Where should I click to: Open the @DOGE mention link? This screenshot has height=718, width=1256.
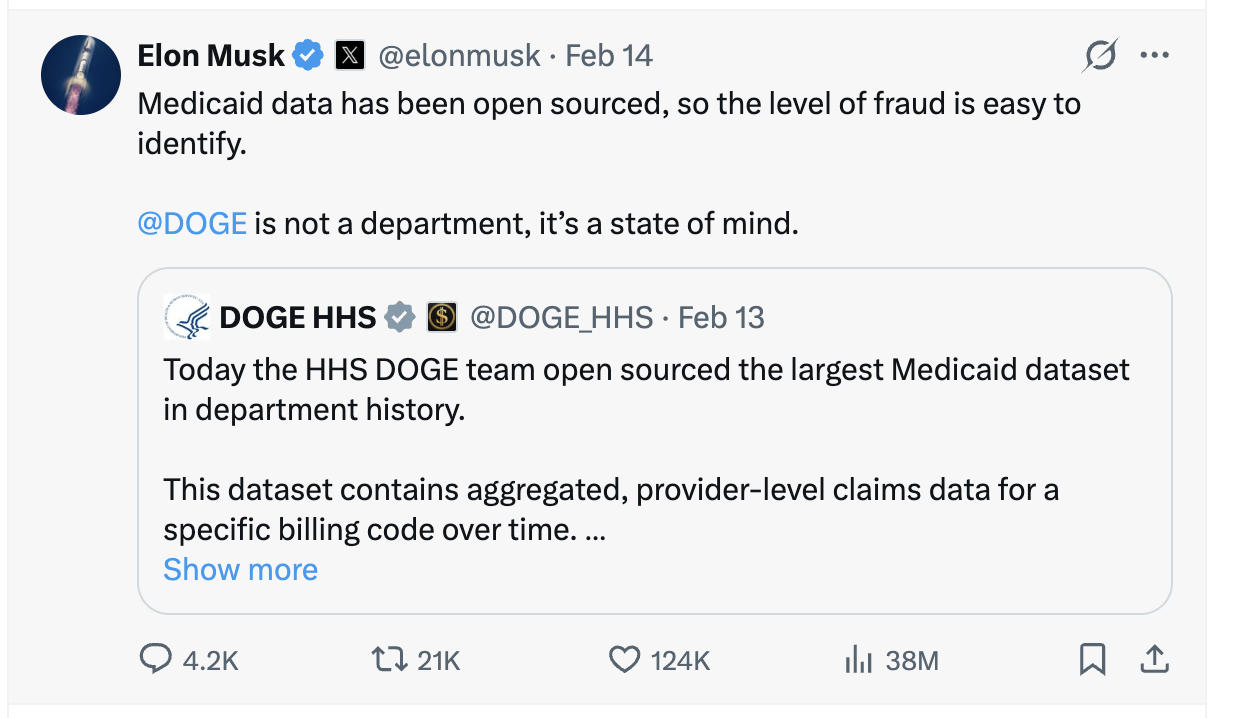click(x=191, y=222)
